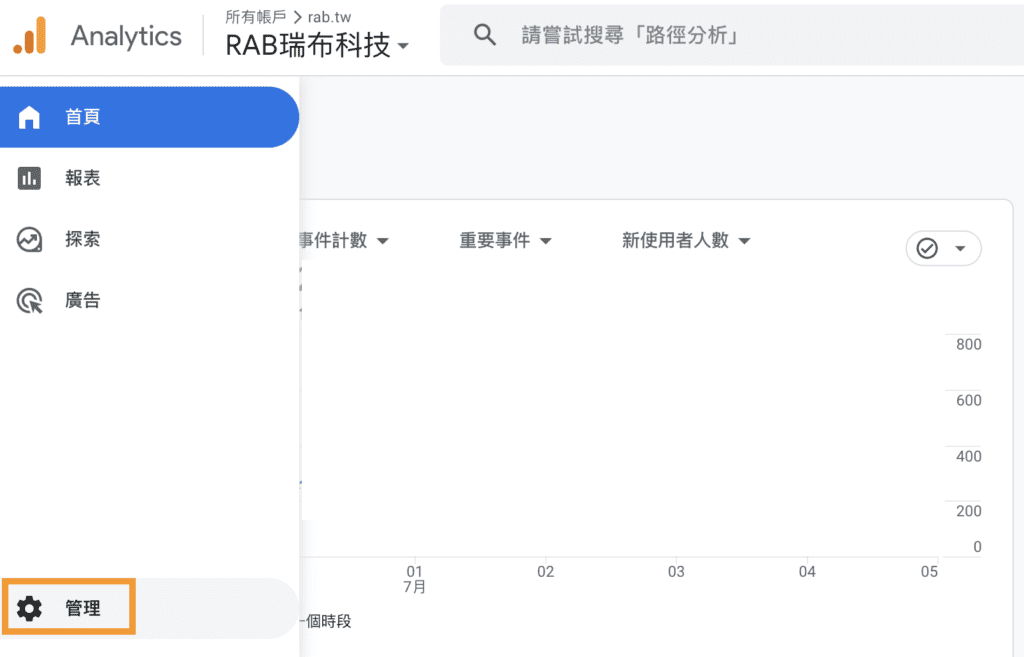Click the Google Analytics logo icon
The height and width of the screenshot is (657, 1024).
[x=30, y=36]
